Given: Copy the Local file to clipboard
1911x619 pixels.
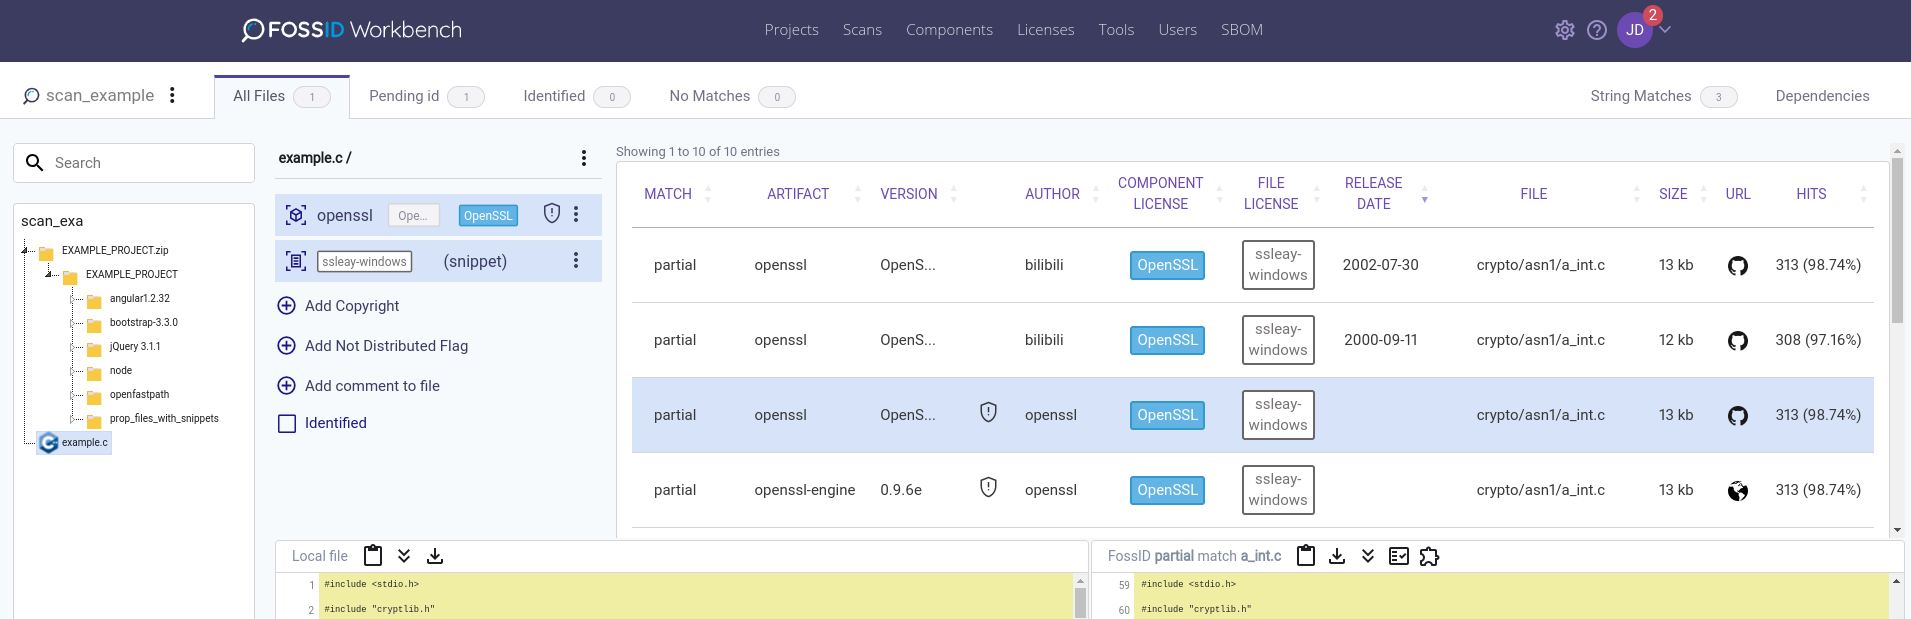Looking at the screenshot, I should (373, 555).
